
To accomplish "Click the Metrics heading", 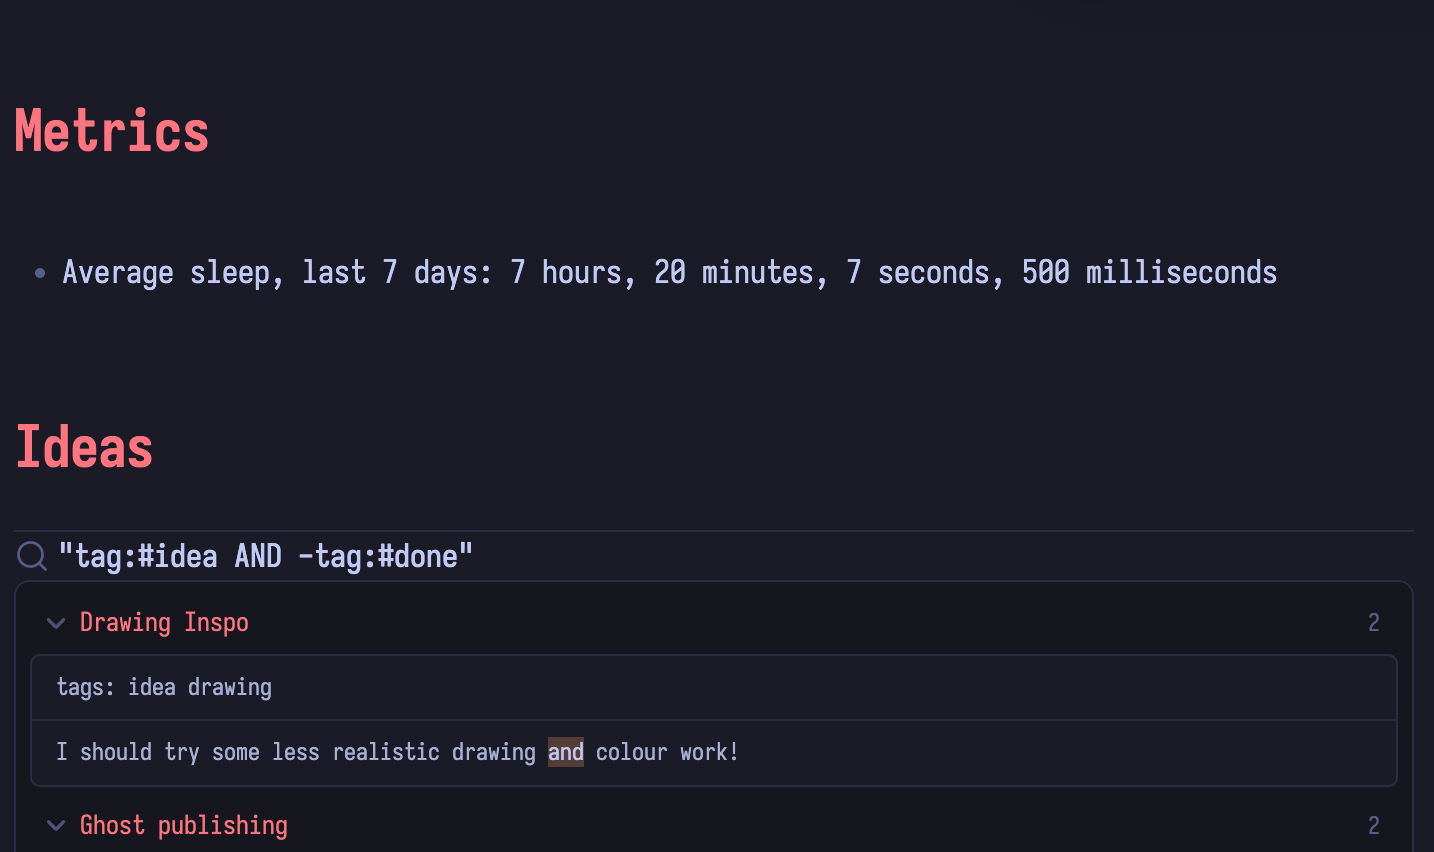I will (112, 132).
